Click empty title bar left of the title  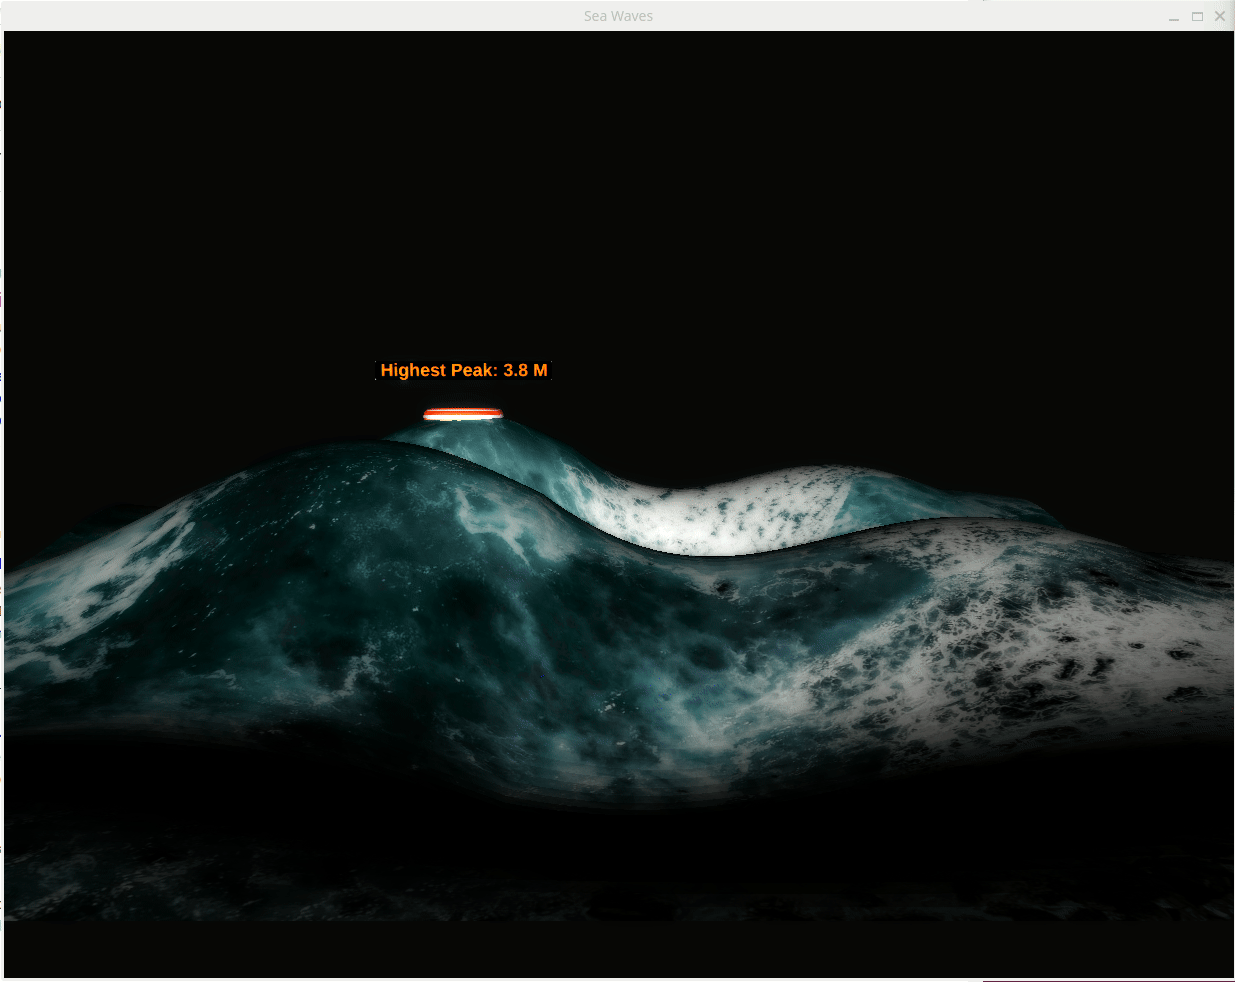point(300,16)
